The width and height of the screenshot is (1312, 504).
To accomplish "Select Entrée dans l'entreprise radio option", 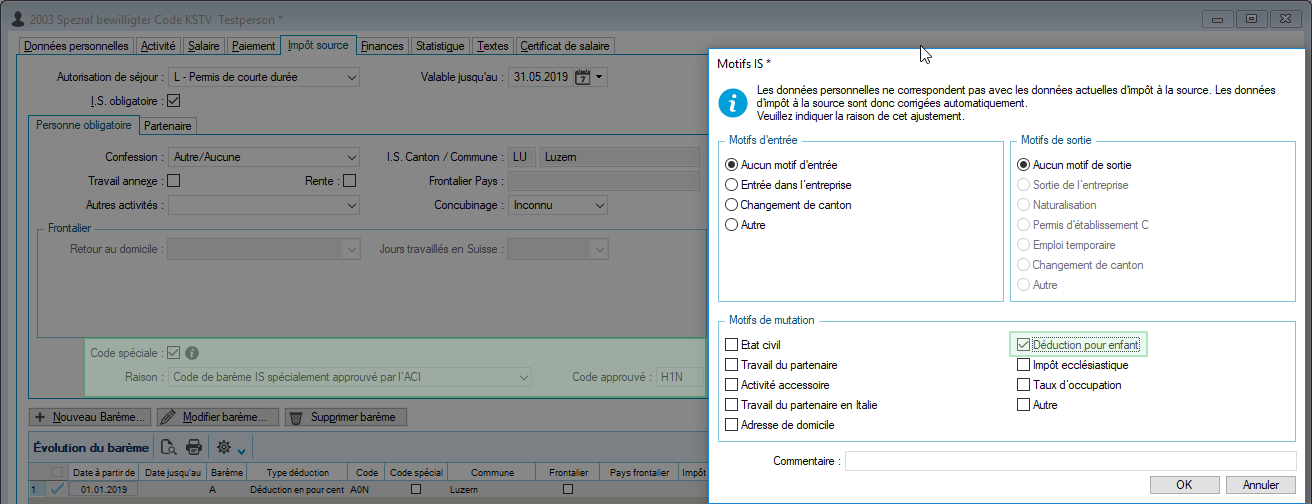I will tap(732, 185).
